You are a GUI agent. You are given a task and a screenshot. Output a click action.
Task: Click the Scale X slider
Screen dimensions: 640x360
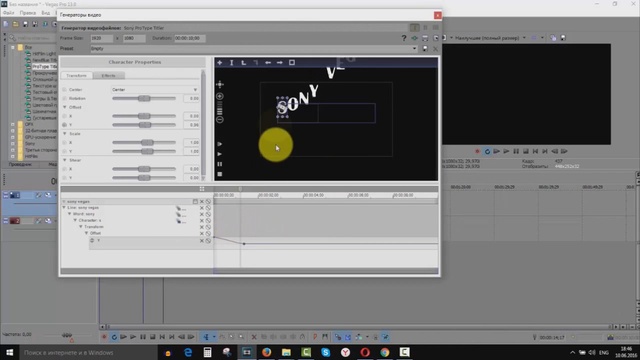pyautogui.click(x=144, y=142)
